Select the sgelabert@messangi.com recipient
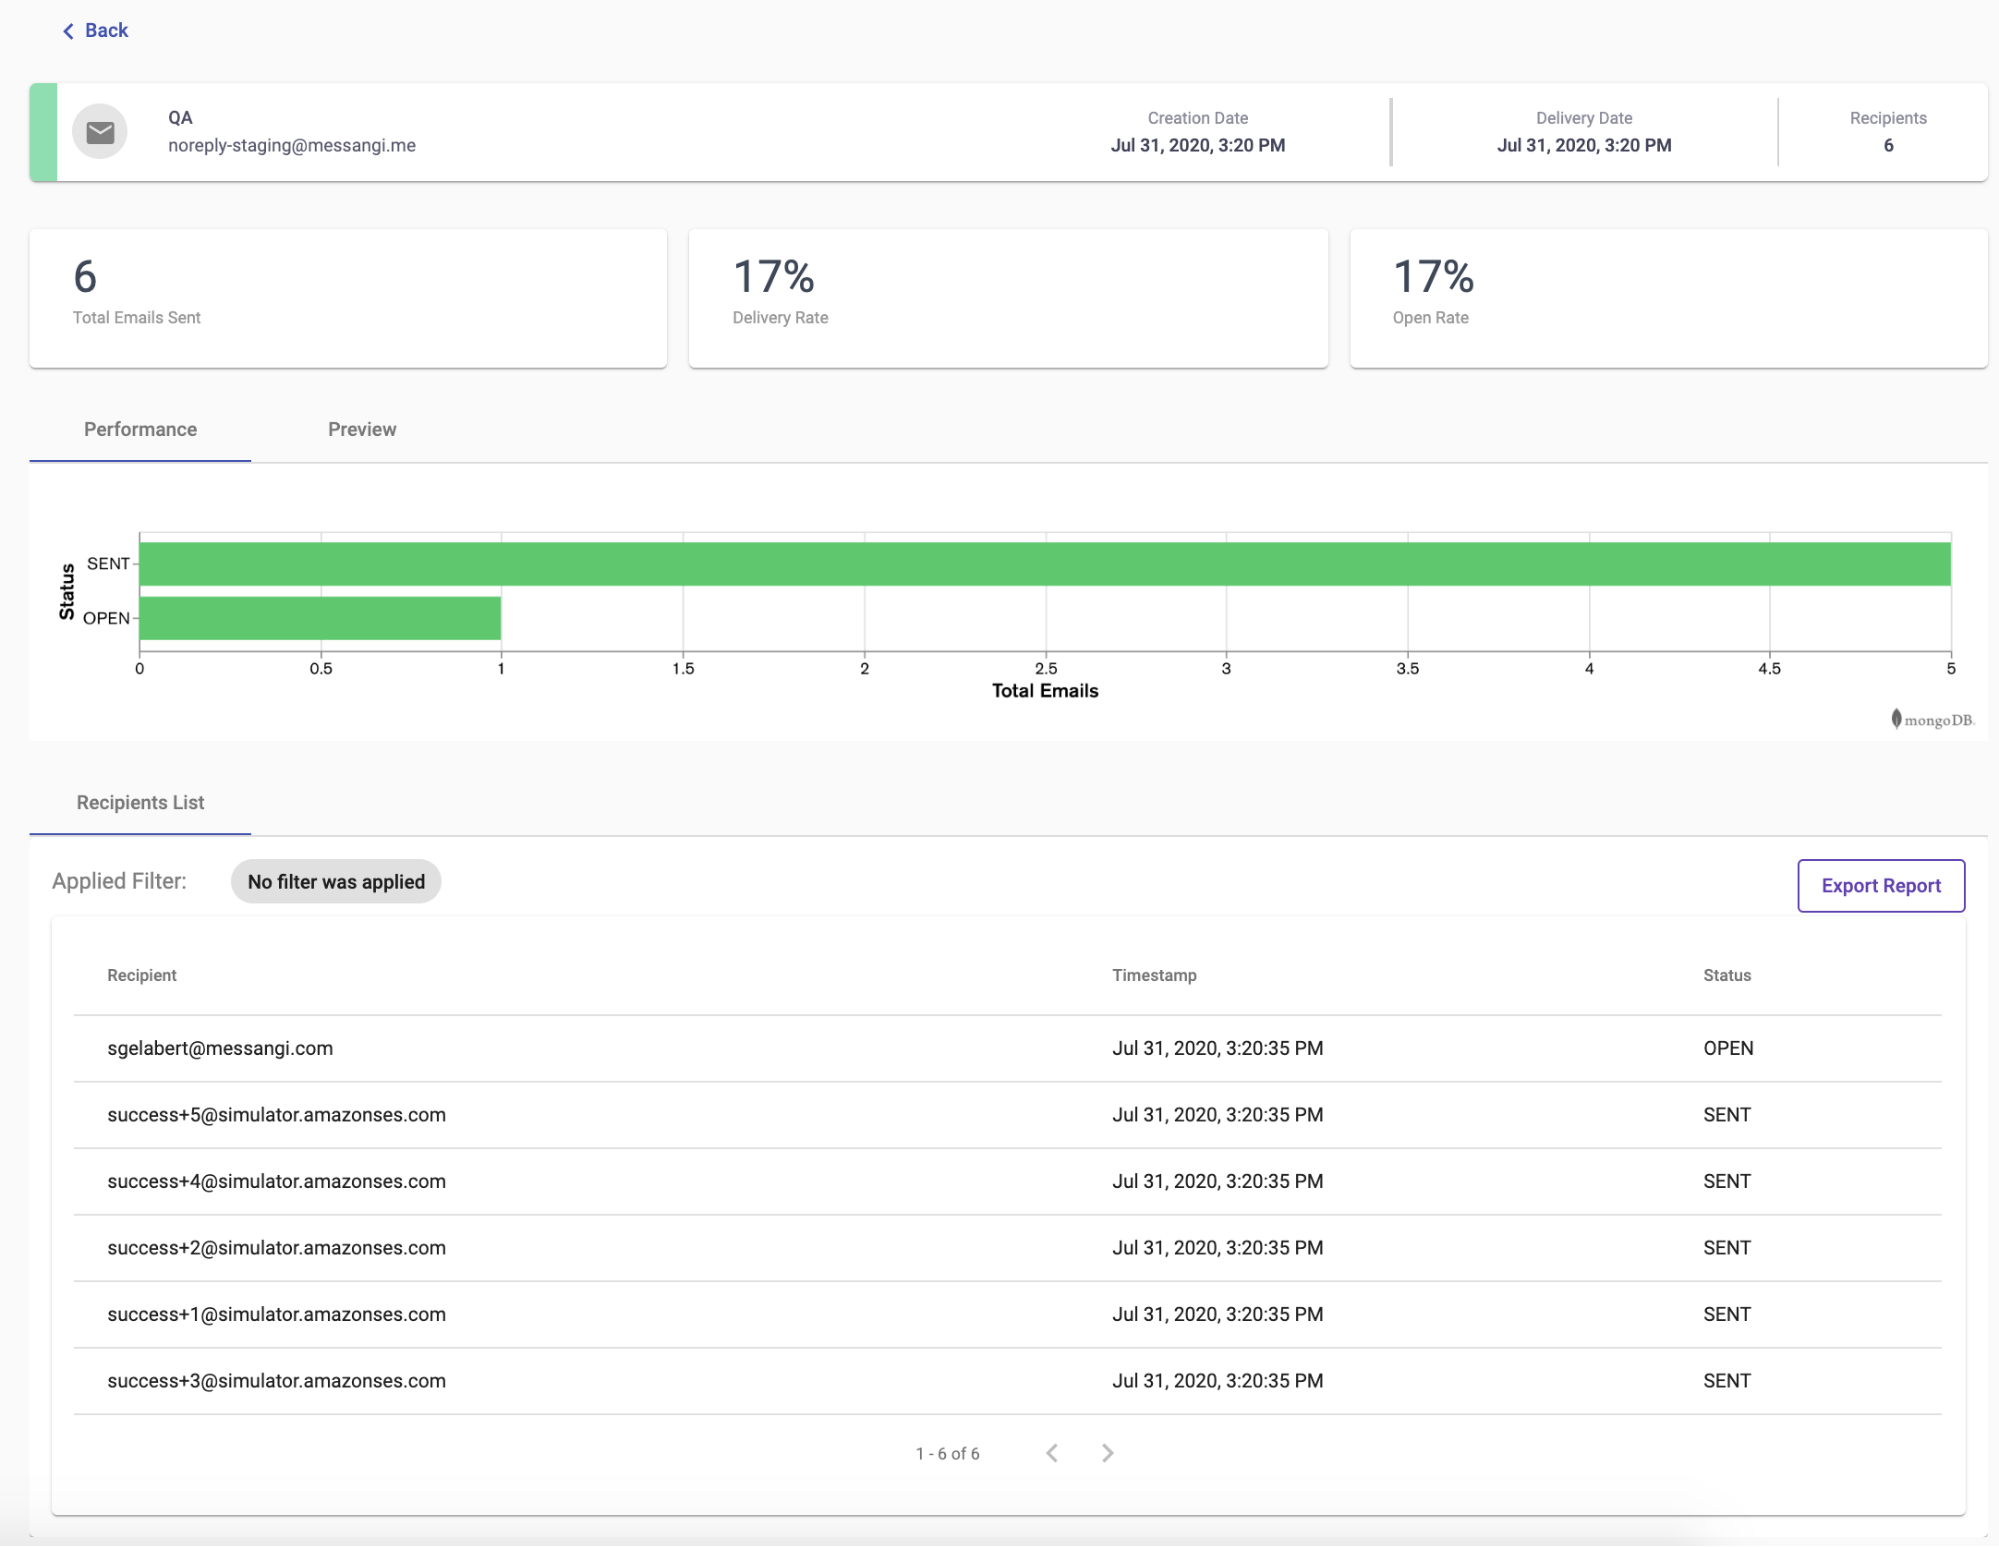Screen dimensions: 1999x1547 pyautogui.click(x=220, y=1048)
